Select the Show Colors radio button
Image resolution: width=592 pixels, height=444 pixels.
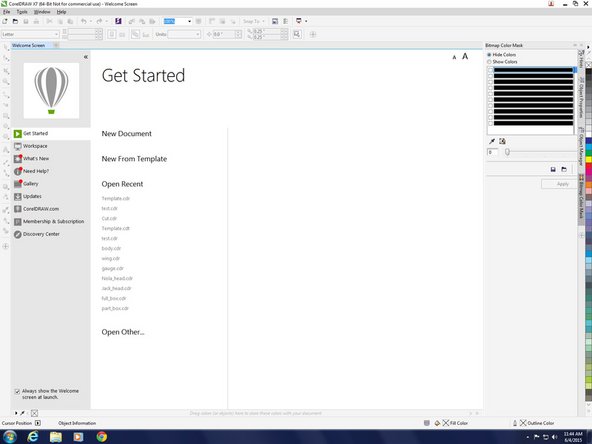489,62
